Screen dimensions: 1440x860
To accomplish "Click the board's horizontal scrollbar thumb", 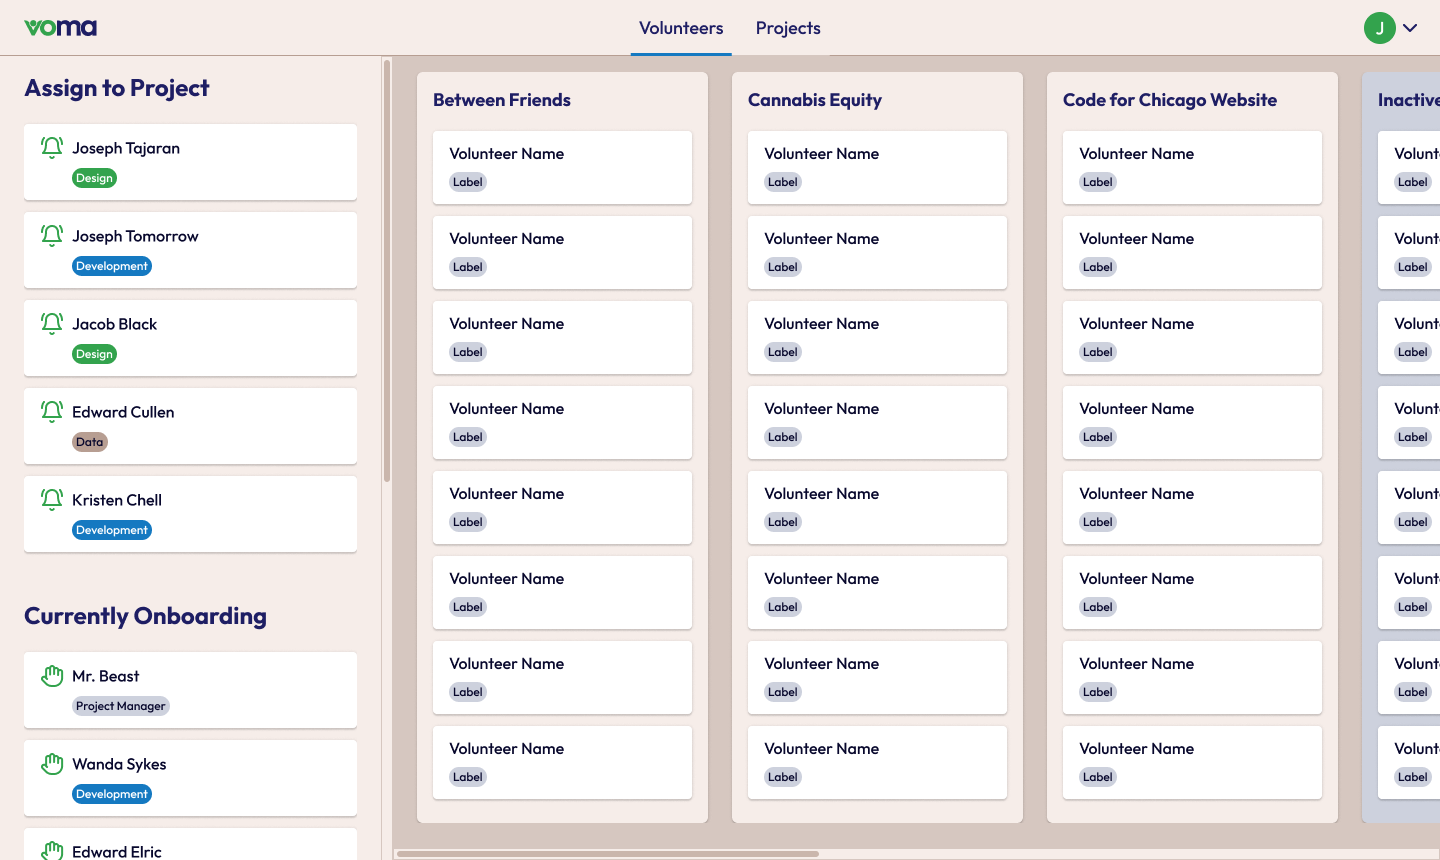I will [608, 854].
